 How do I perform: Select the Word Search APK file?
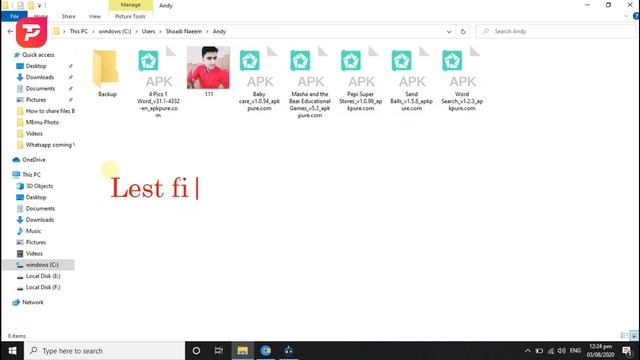[462, 79]
